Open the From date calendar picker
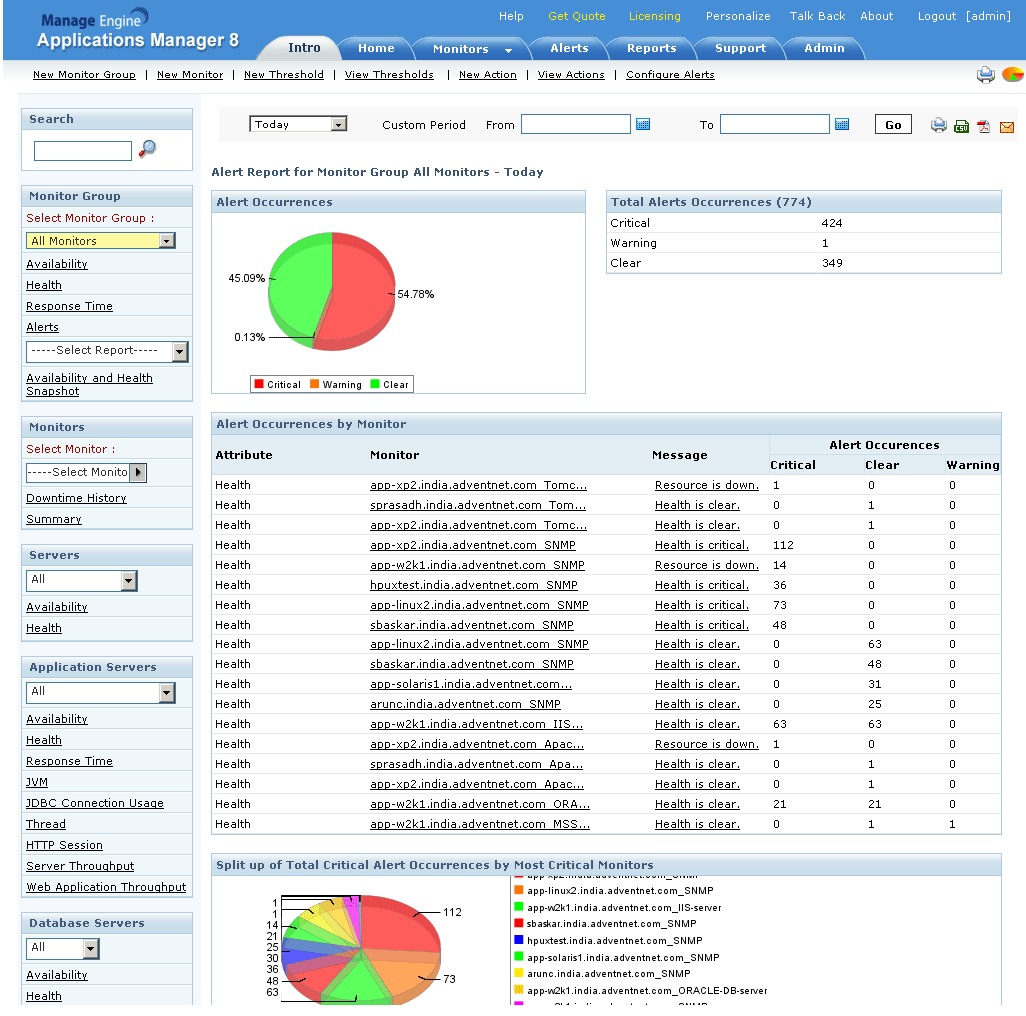Image resolution: width=1026 pixels, height=1016 pixels. (643, 124)
